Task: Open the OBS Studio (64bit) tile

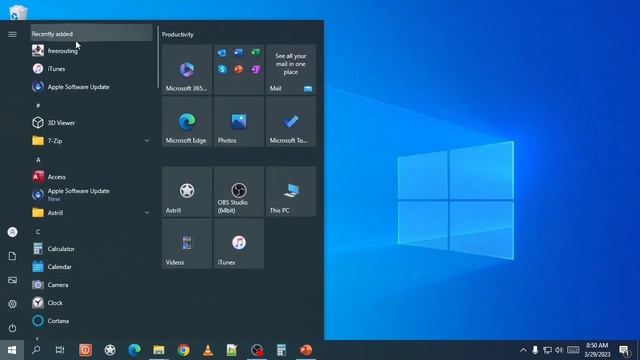Action: 239,191
